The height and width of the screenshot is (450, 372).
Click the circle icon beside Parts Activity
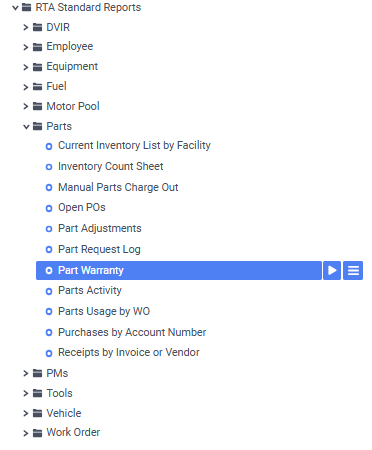pyautogui.click(x=49, y=291)
